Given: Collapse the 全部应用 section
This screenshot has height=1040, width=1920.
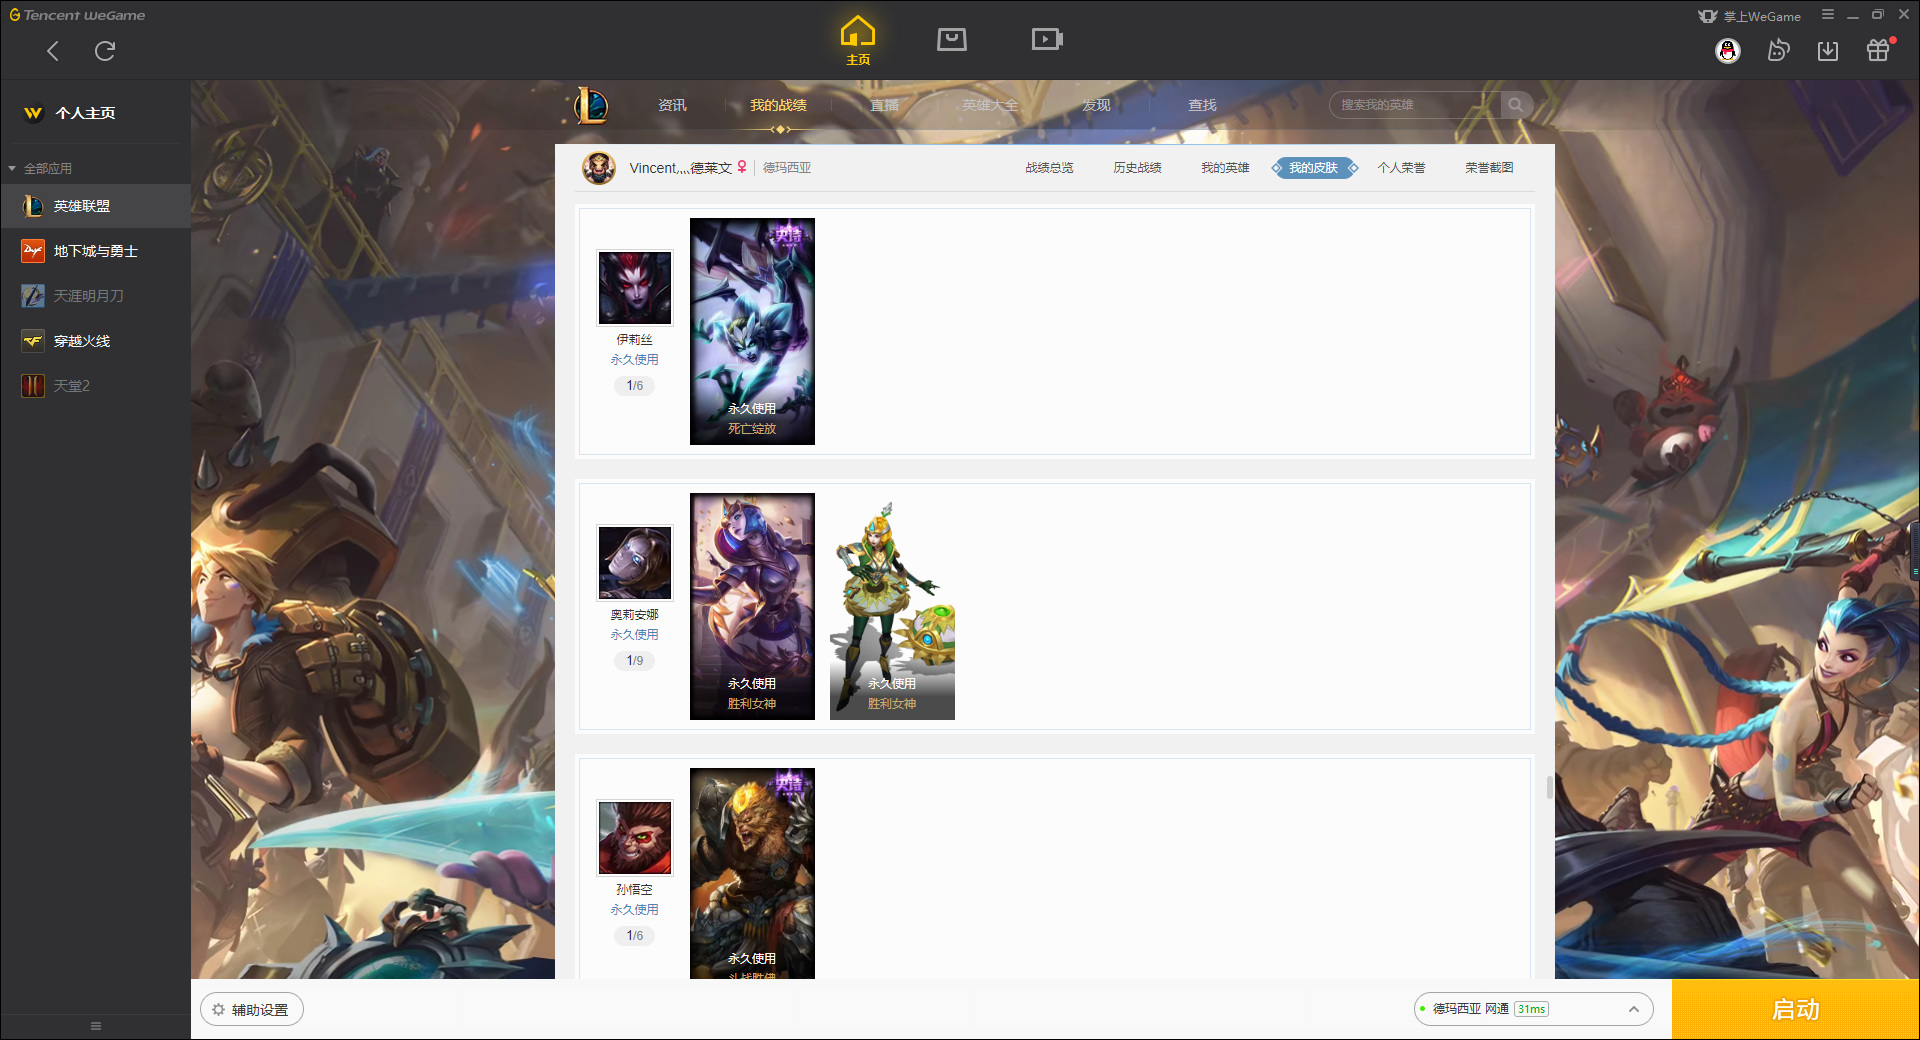Looking at the screenshot, I should [x=40, y=168].
